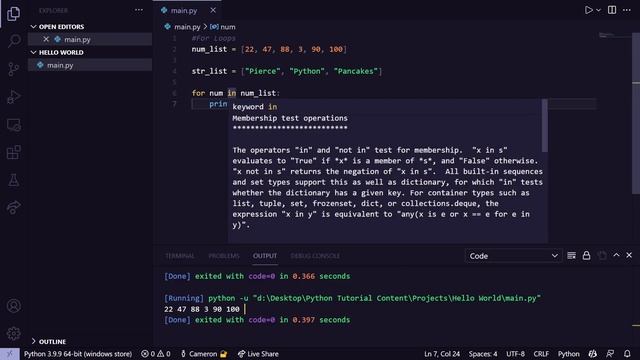Split the editor to the right

[x=612, y=10]
